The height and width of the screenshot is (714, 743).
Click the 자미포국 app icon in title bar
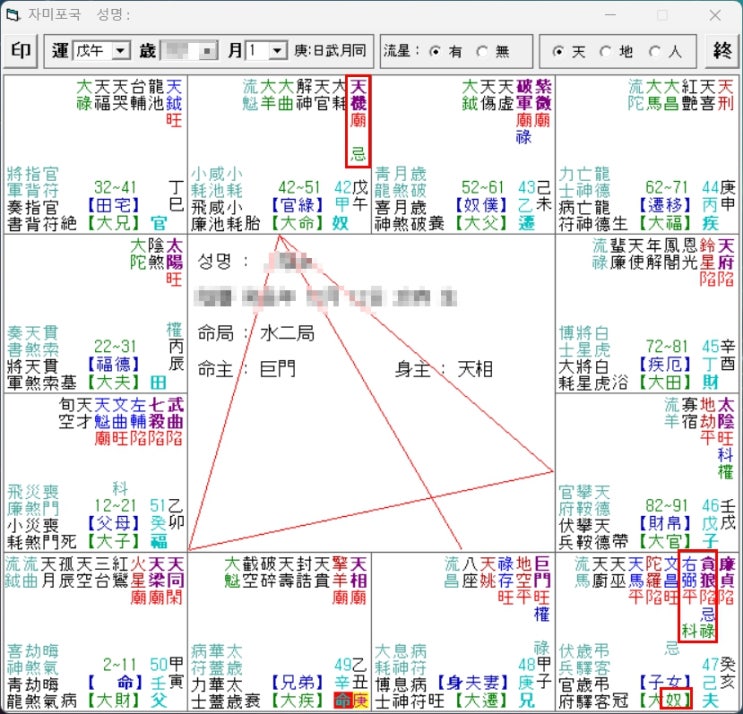tap(13, 15)
